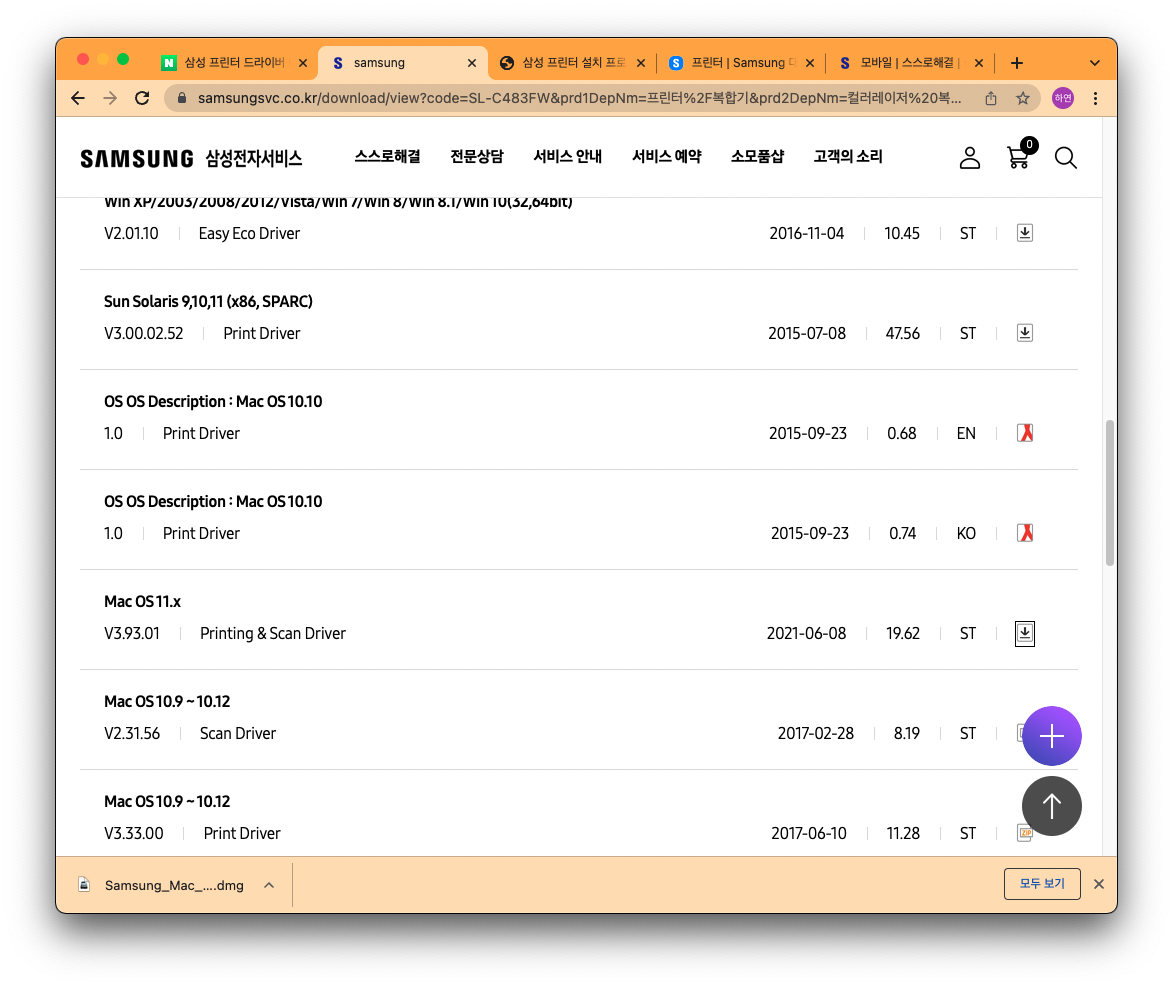The height and width of the screenshot is (987, 1173).
Task: Open a new browser tab
Action: point(1016,63)
